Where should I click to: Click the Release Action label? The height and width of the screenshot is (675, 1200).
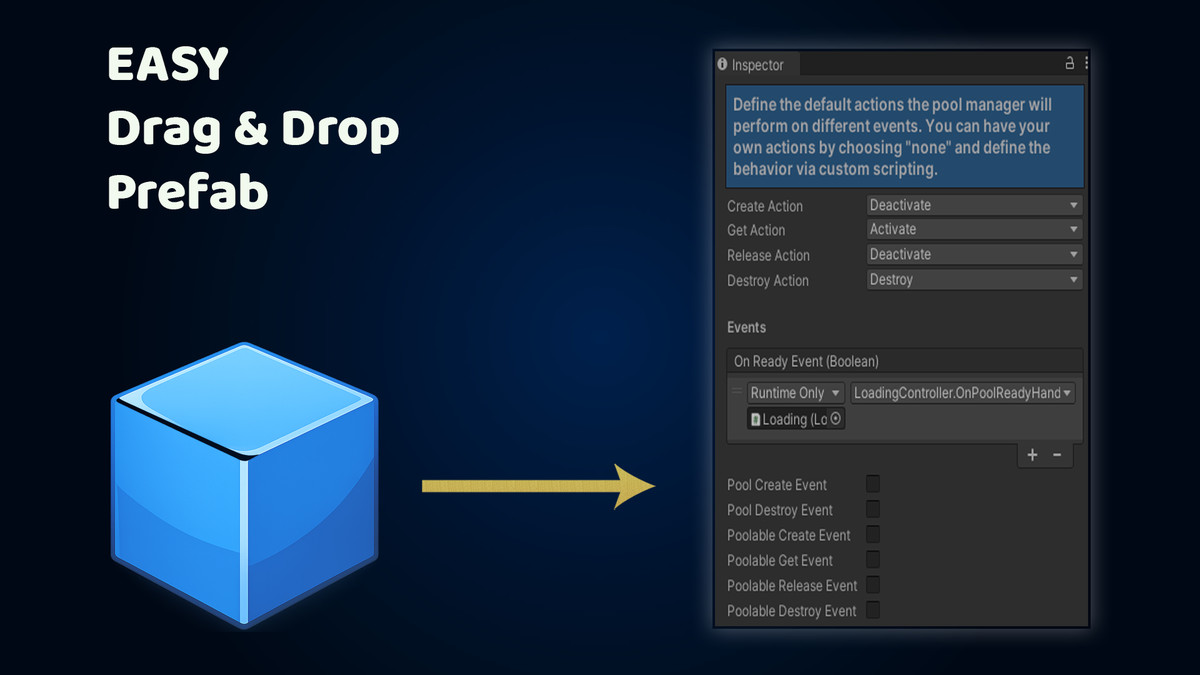[768, 255]
